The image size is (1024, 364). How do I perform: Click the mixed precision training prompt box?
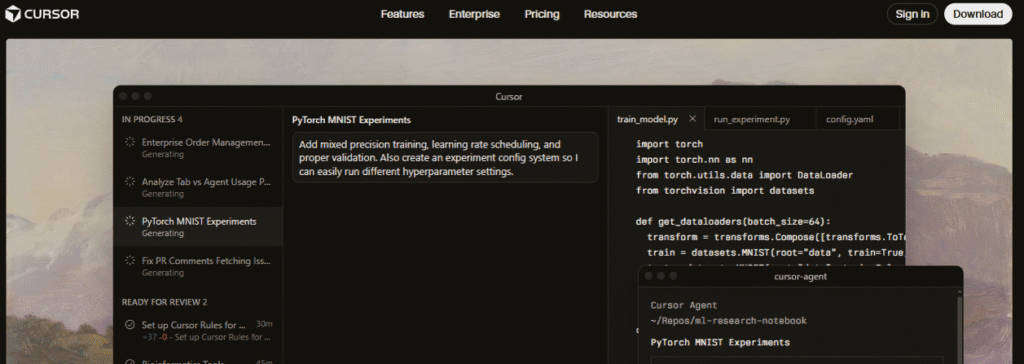tap(445, 157)
